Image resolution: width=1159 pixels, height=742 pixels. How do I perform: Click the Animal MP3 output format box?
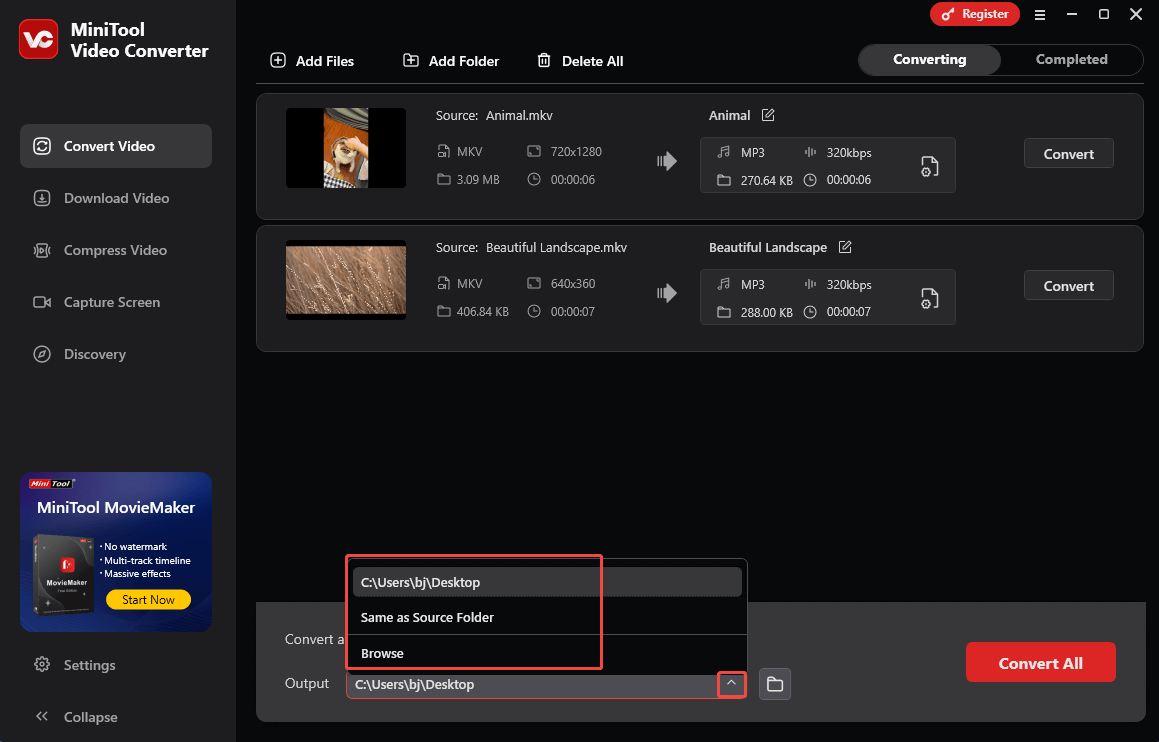click(x=828, y=166)
